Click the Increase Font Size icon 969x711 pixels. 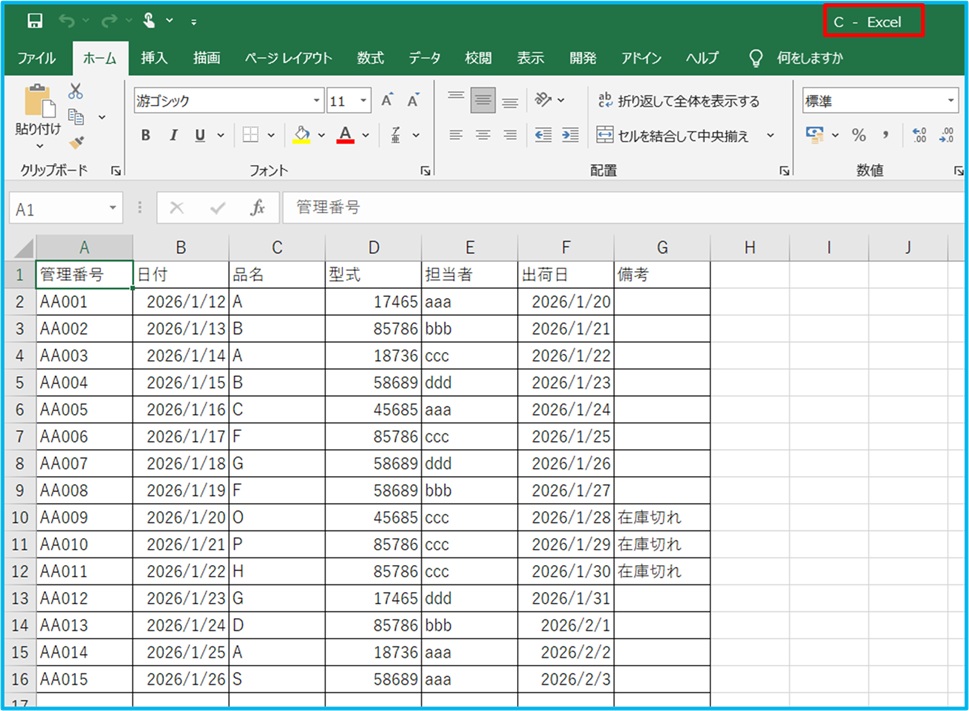pos(387,101)
